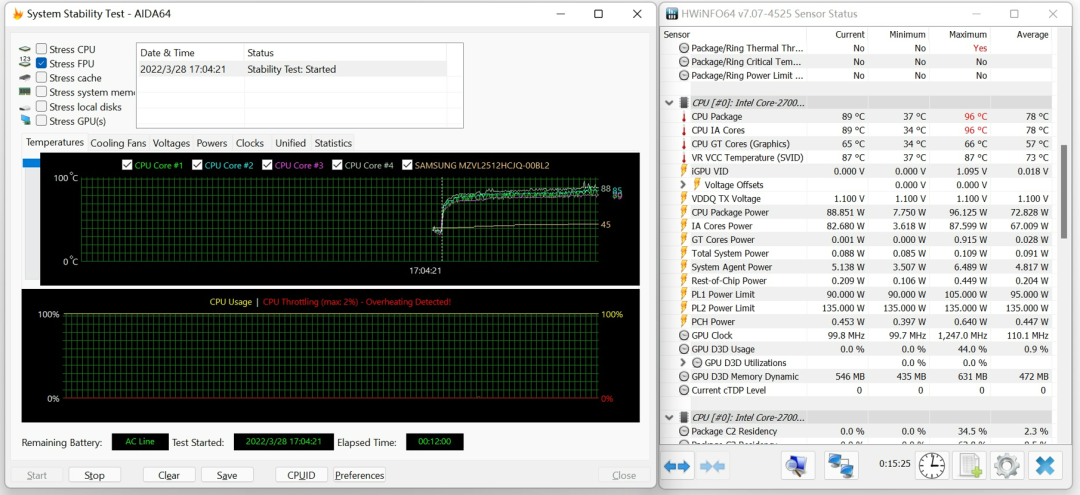Click the log file plus icon
1080x495 pixels.
point(968,466)
